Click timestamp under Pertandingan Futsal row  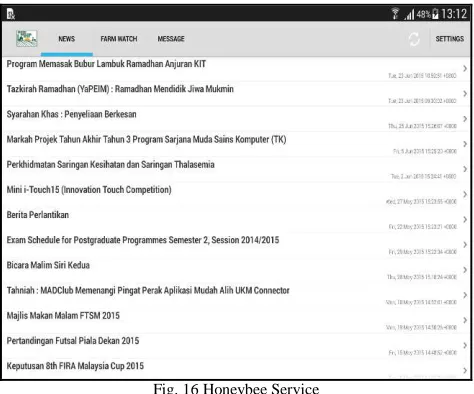pos(422,353)
